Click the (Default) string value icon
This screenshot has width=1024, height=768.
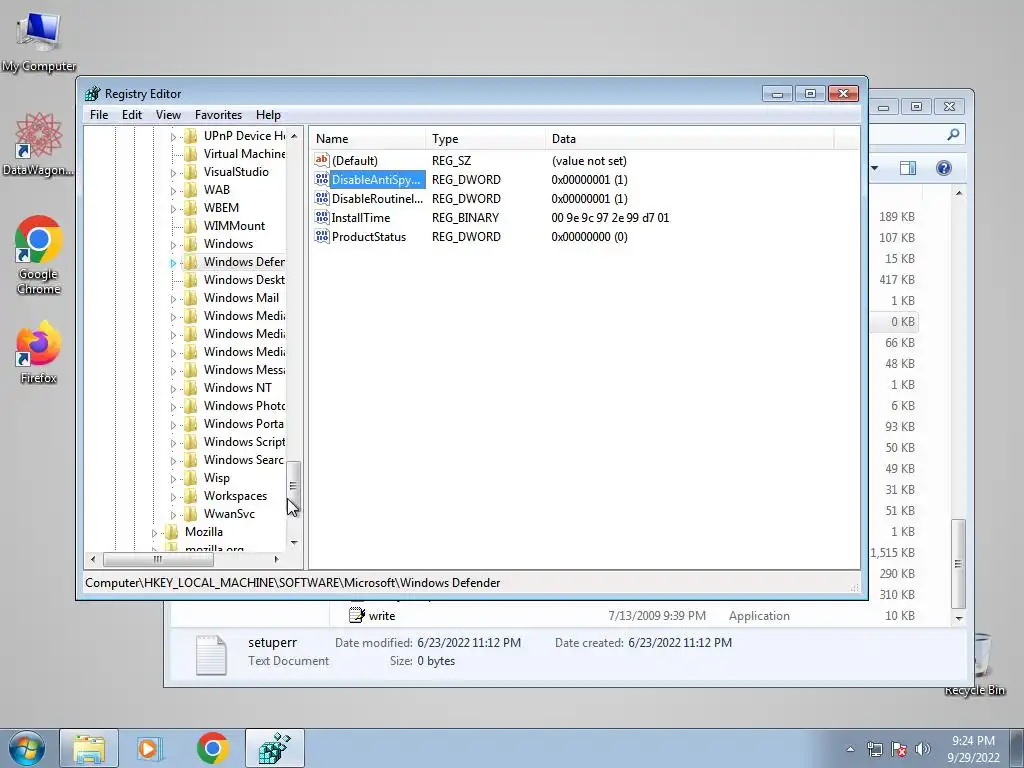coord(321,160)
